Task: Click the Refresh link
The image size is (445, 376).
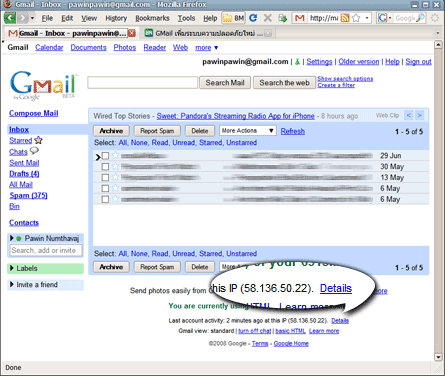Action: [x=293, y=131]
